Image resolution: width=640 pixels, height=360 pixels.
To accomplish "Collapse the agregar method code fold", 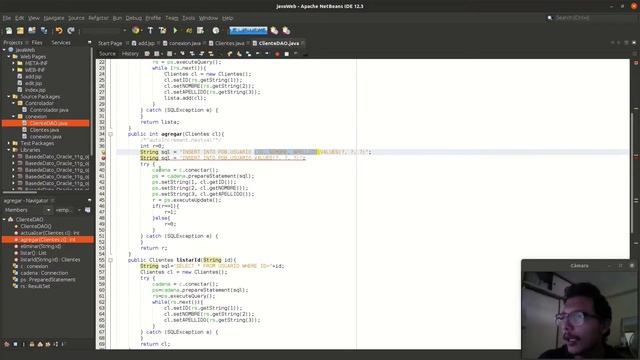I will tap(110, 134).
